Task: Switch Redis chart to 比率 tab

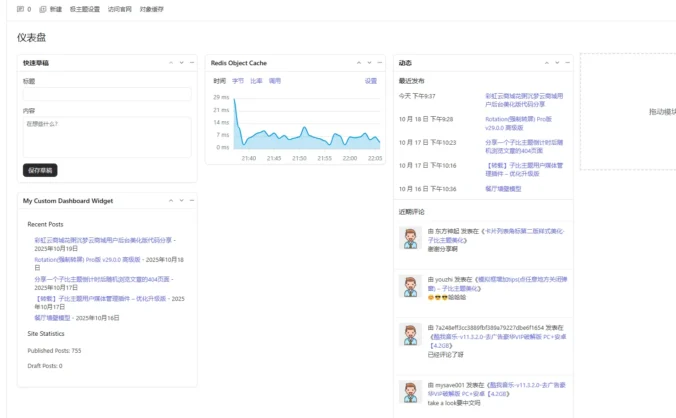Action: [x=256, y=81]
